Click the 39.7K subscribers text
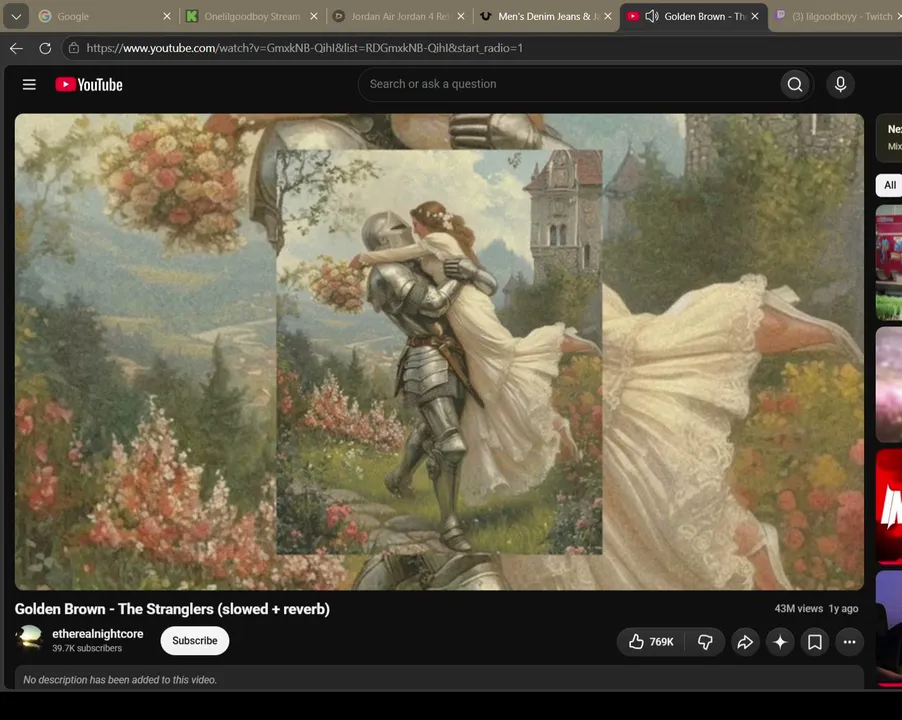The height and width of the screenshot is (720, 902). click(87, 648)
